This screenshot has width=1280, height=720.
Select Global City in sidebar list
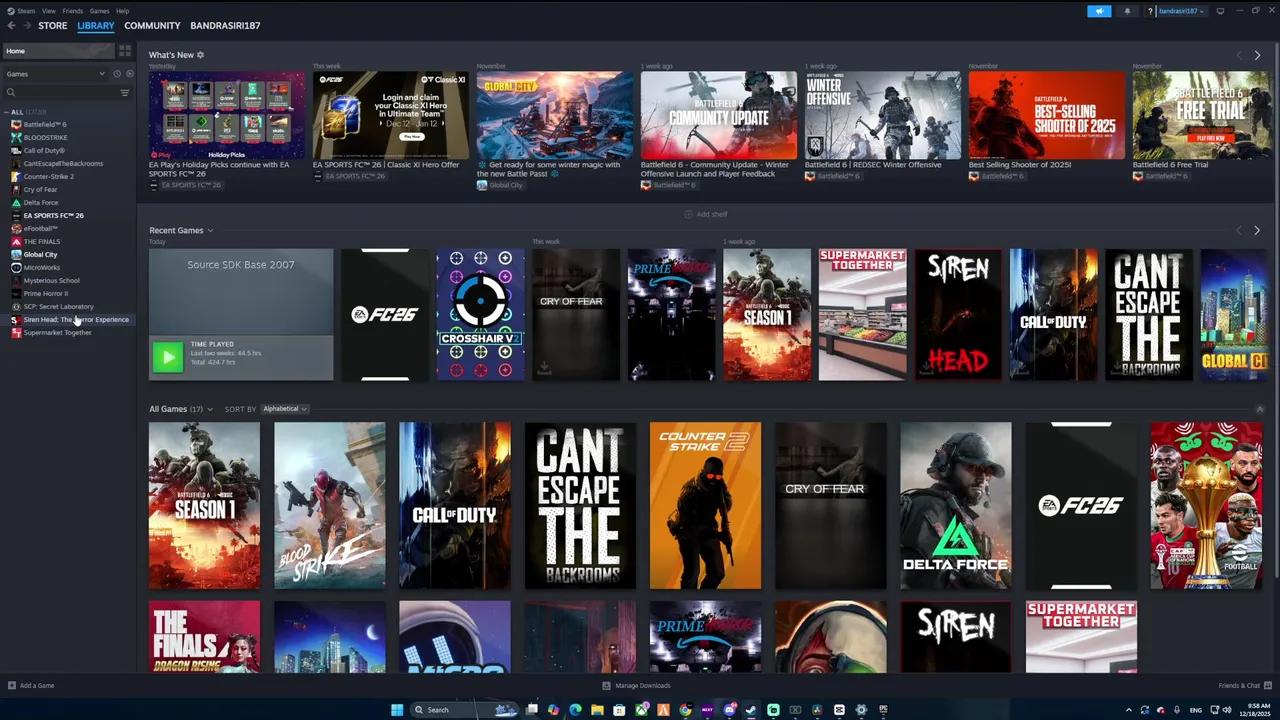pyautogui.click(x=40, y=254)
